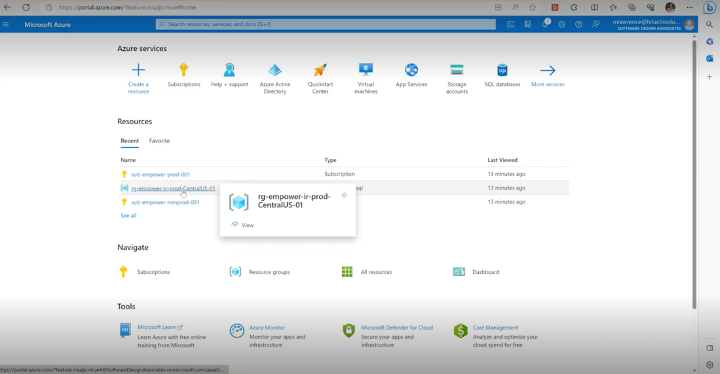Image resolution: width=720 pixels, height=374 pixels.
Task: Navigate to All resources
Action: pos(376,272)
